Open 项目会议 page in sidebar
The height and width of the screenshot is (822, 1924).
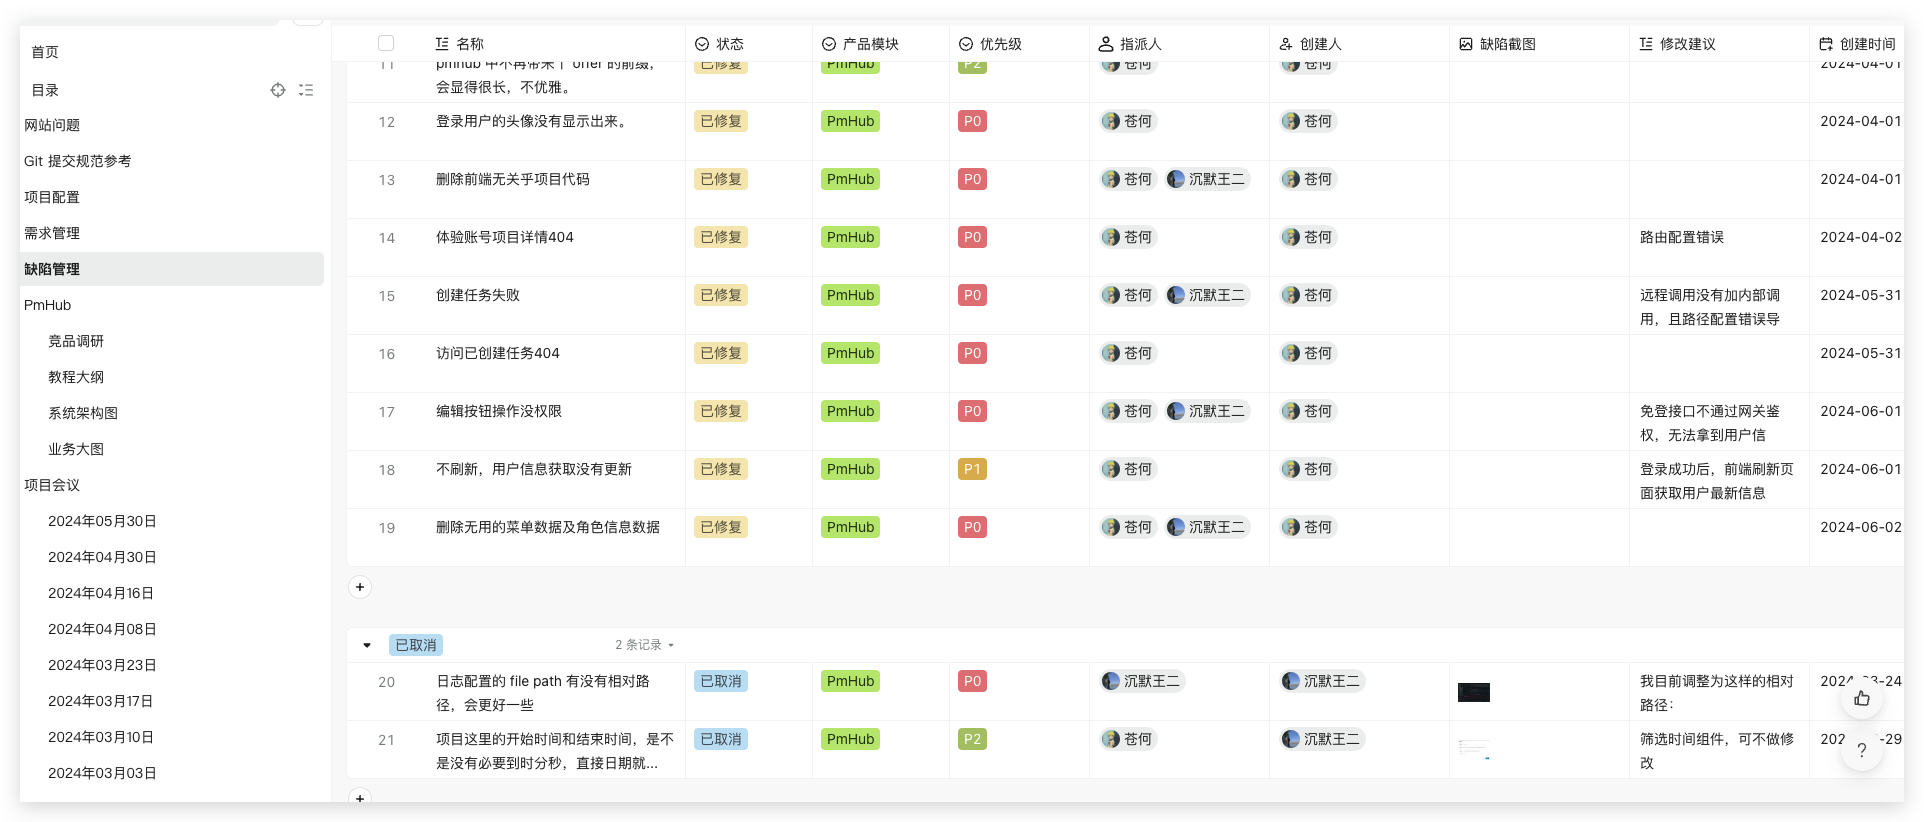click(x=52, y=485)
